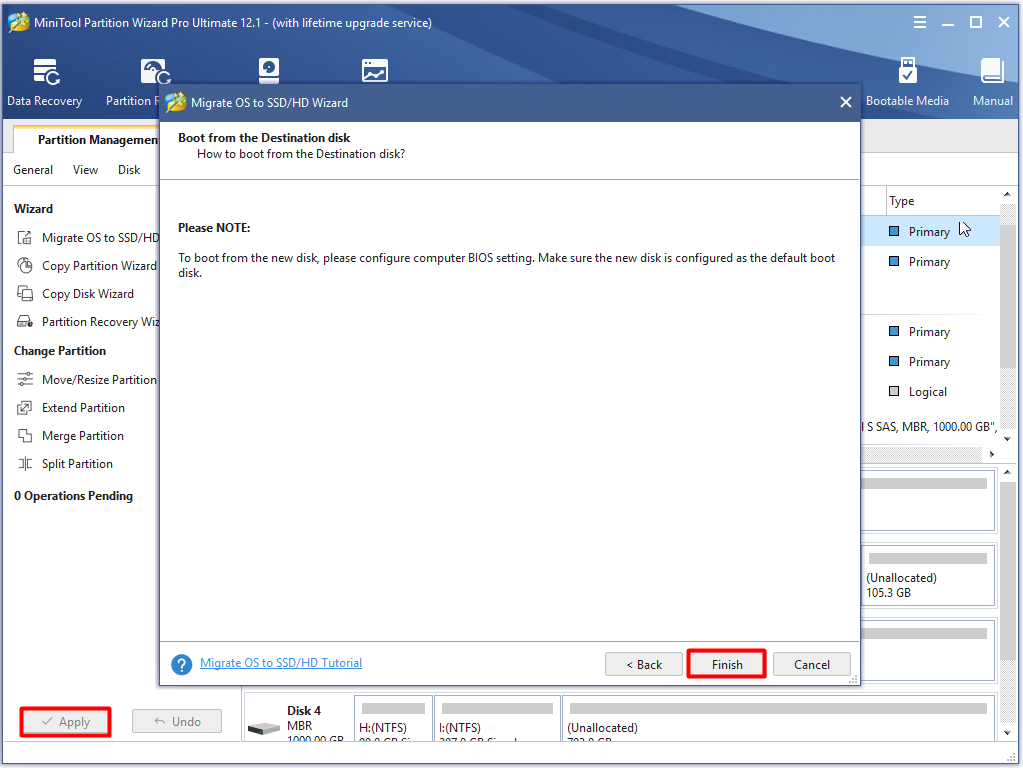
Task: Open the General menu
Action: coord(33,170)
